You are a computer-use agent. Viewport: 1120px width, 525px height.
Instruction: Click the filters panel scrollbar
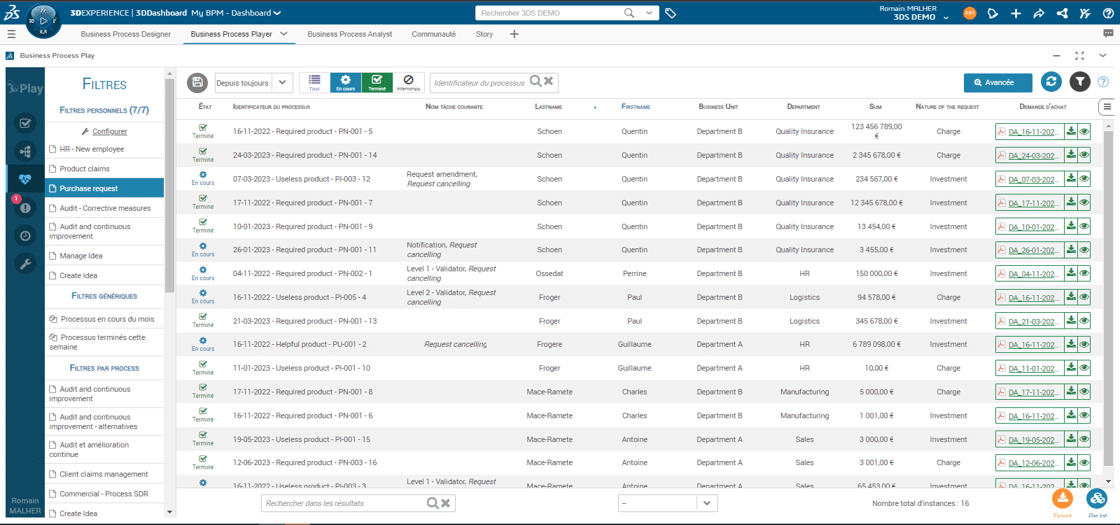(169, 184)
